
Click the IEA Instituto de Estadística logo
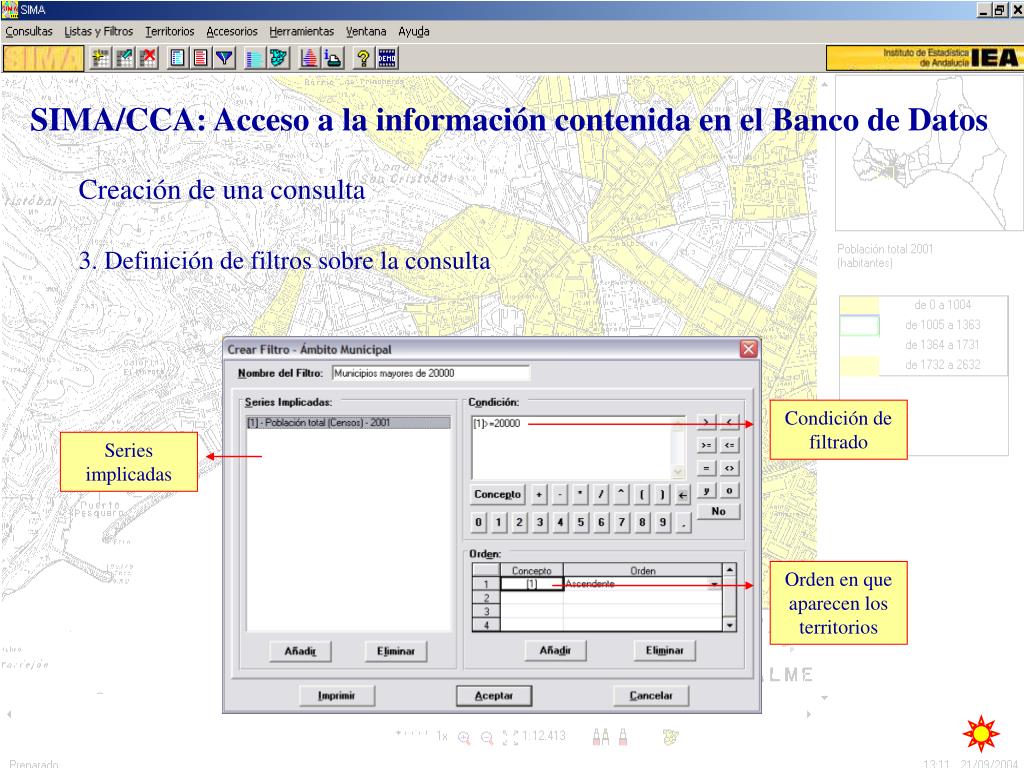click(x=924, y=58)
